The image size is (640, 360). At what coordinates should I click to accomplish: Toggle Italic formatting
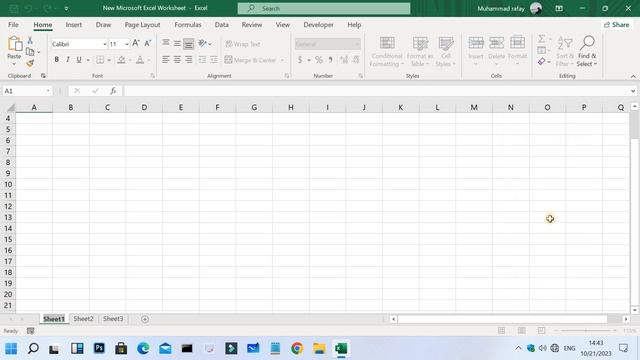tap(68, 60)
